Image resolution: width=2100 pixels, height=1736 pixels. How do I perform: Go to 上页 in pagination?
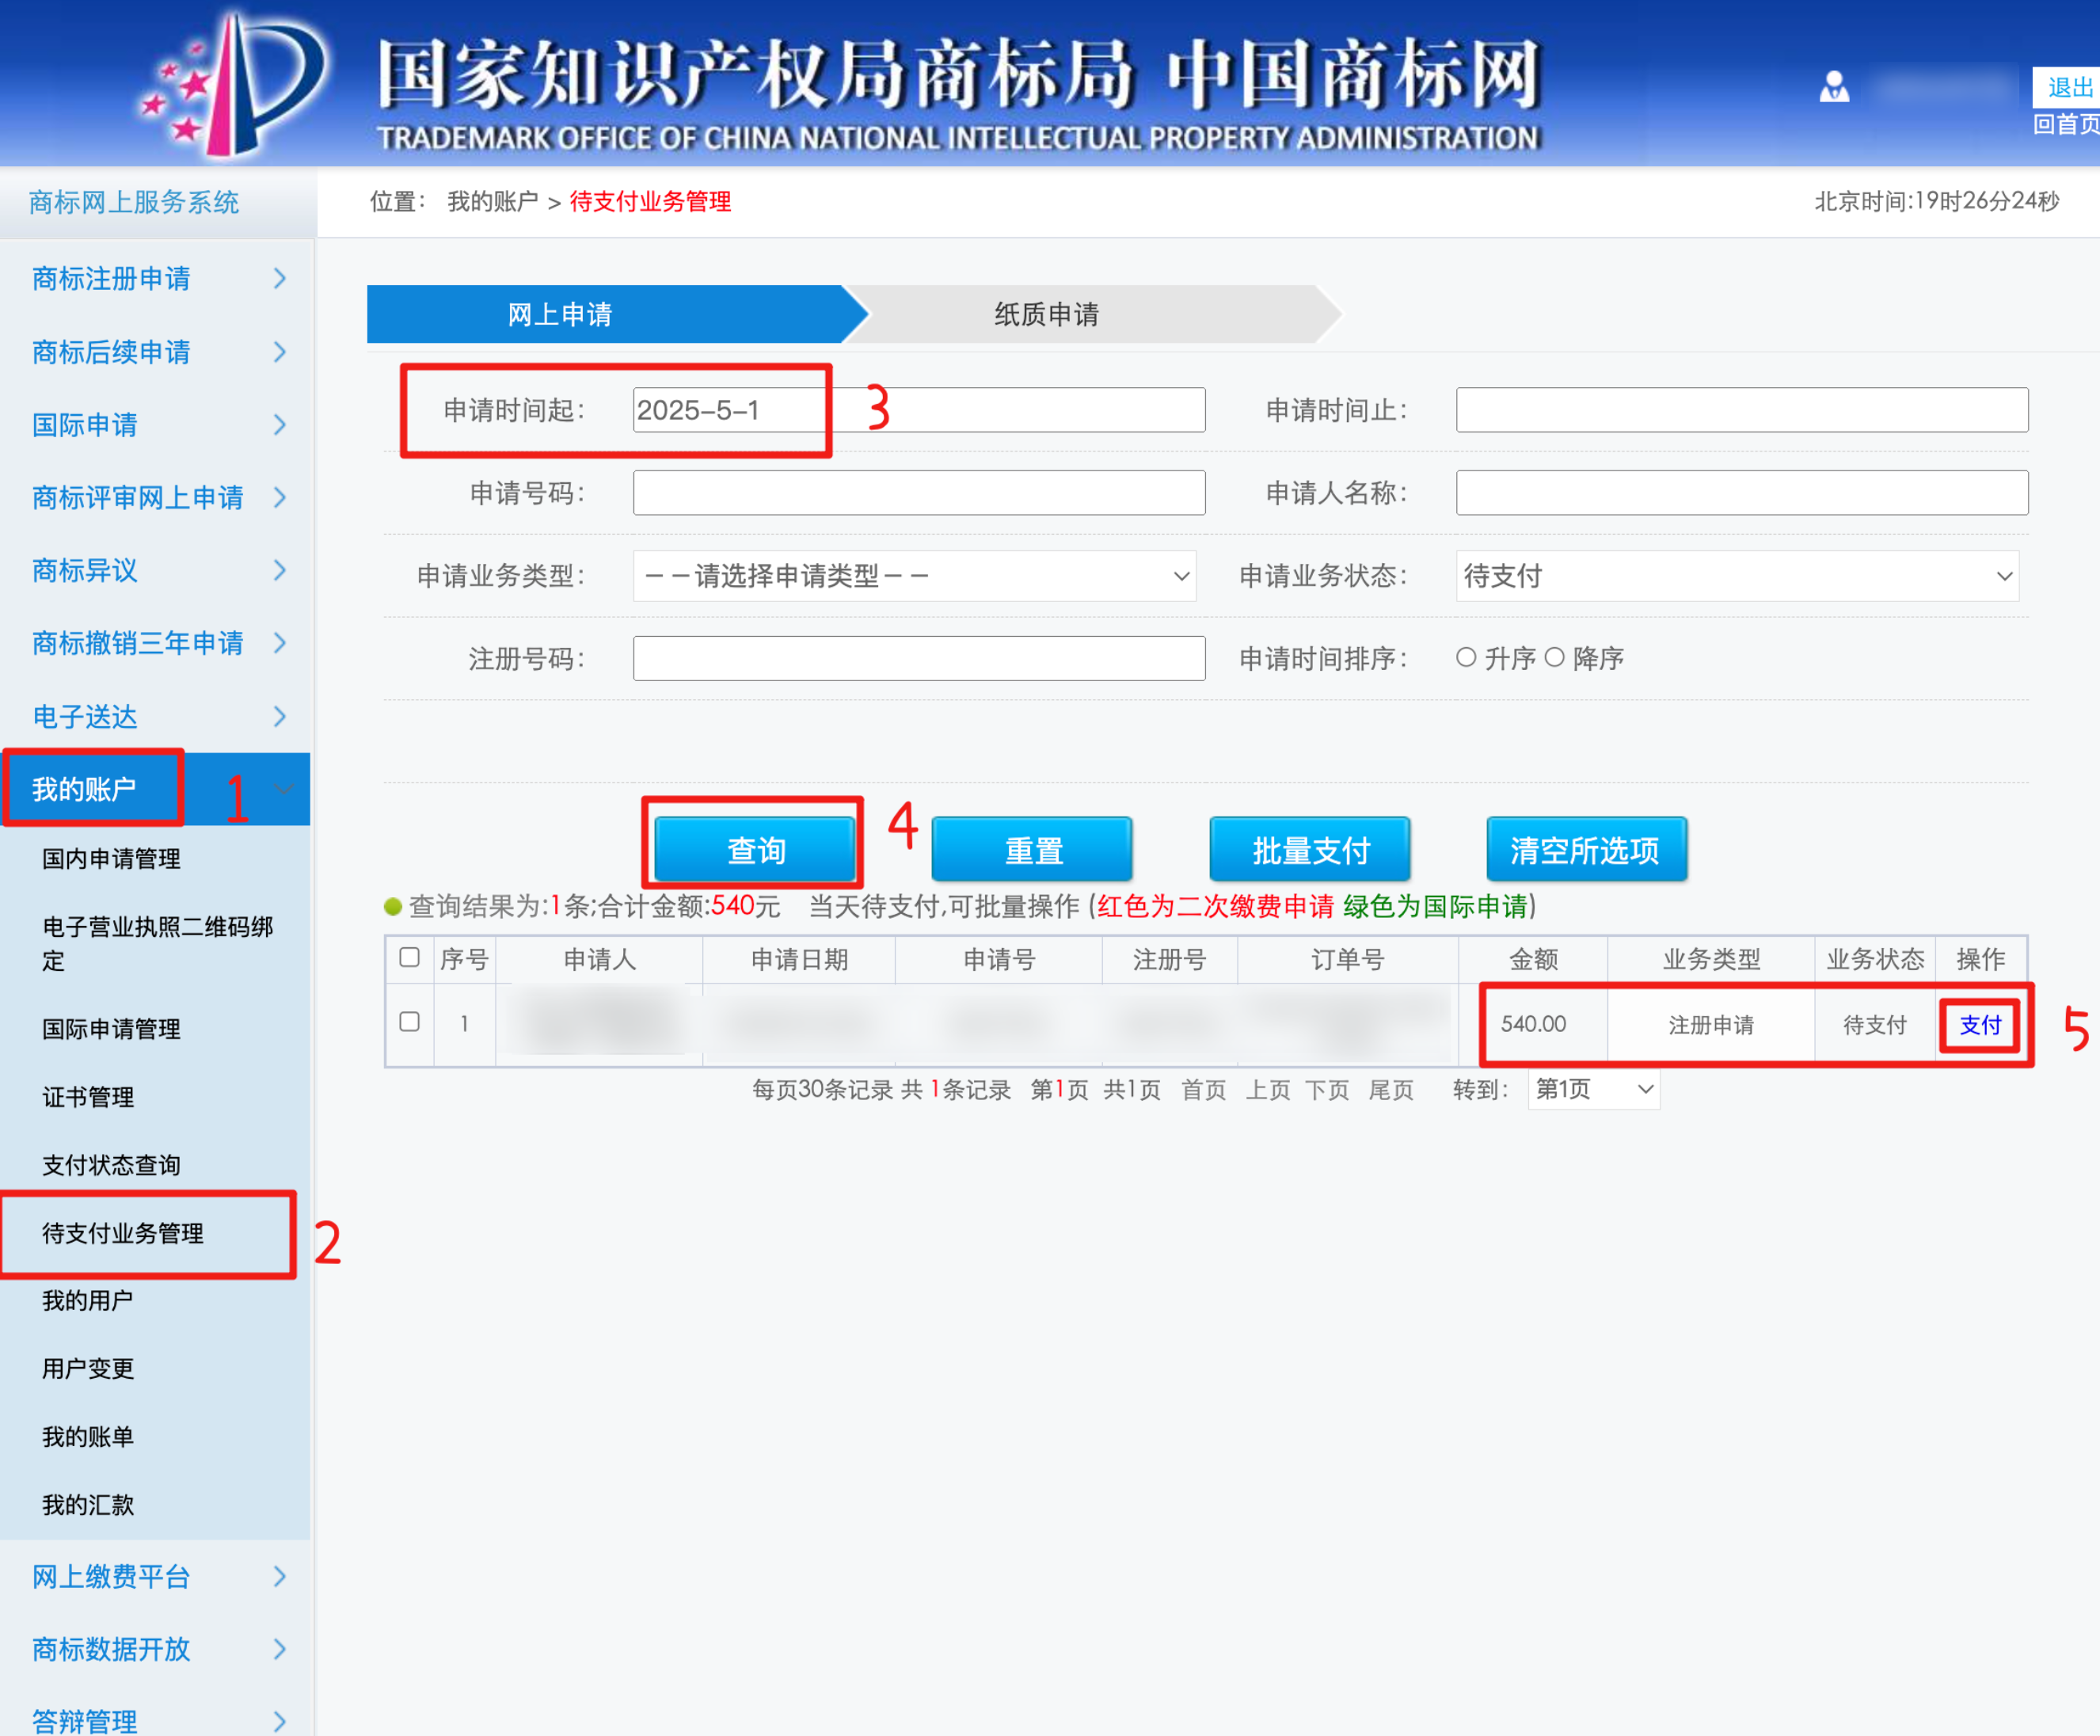1268,1090
